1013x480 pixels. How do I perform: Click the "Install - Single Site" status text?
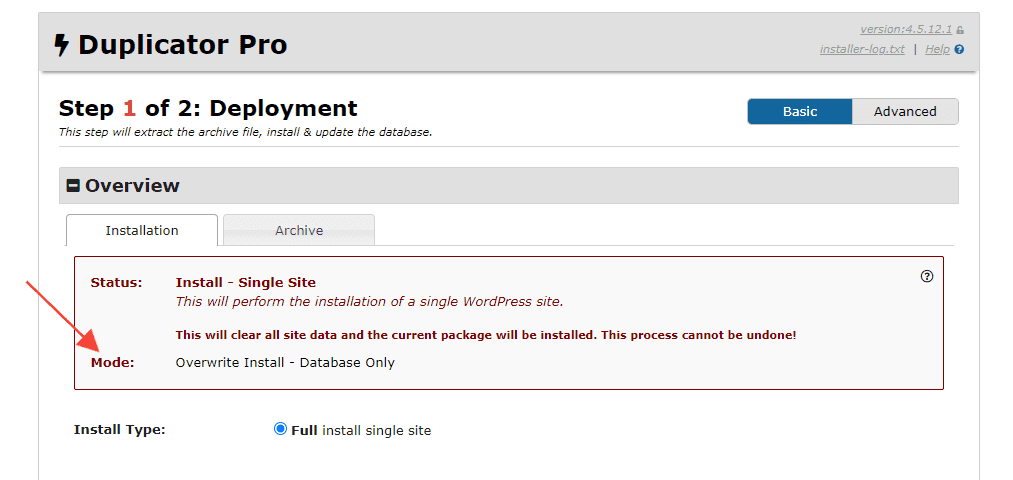coord(246,283)
